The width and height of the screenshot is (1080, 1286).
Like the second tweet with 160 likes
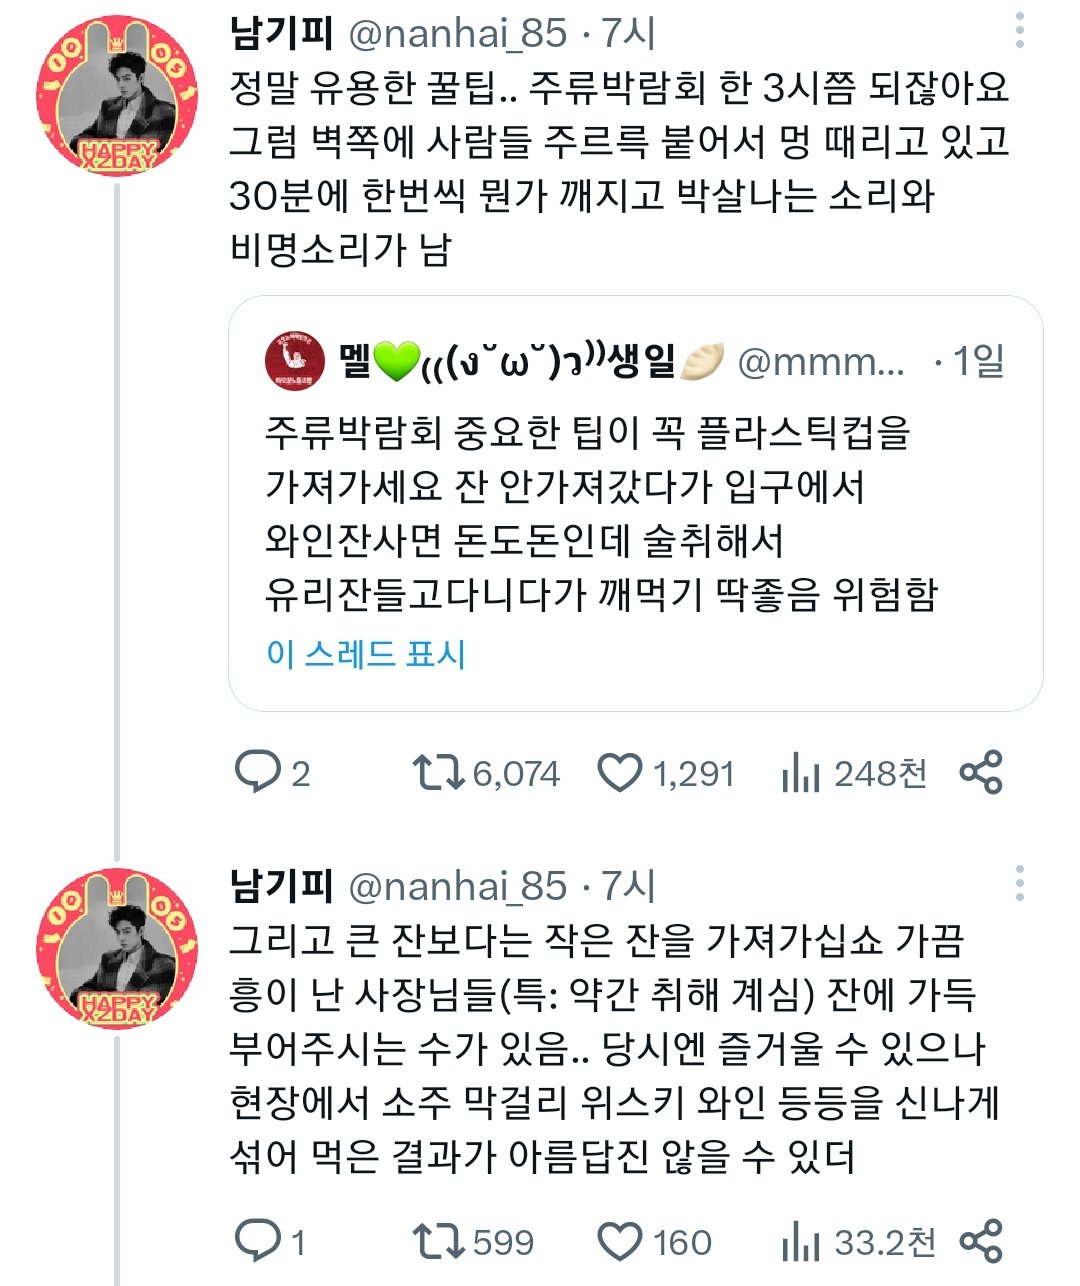(620, 1241)
